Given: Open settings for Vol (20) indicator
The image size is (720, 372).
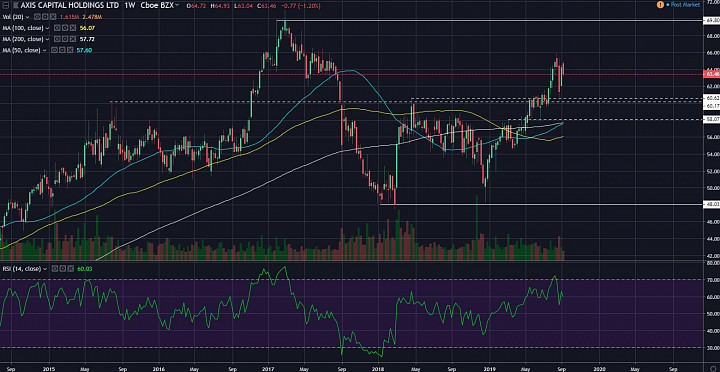Looking at the screenshot, I should click(45, 17).
